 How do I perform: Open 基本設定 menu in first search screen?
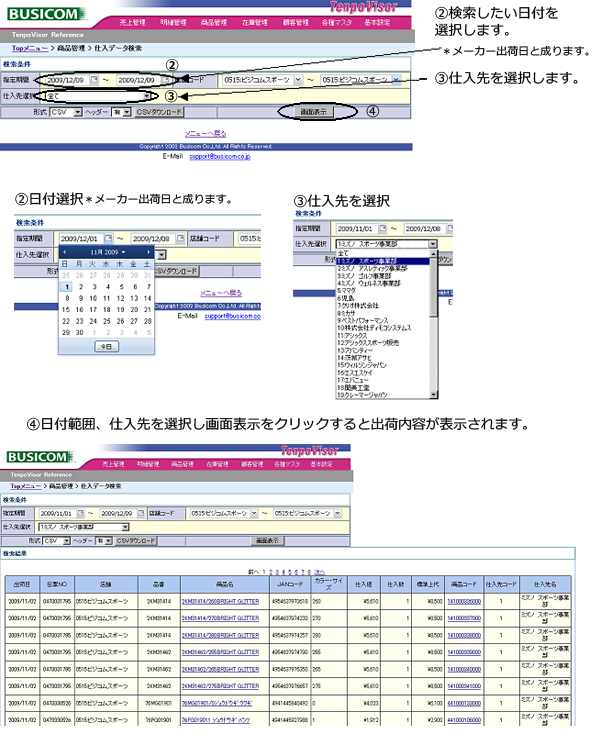pyautogui.click(x=377, y=22)
